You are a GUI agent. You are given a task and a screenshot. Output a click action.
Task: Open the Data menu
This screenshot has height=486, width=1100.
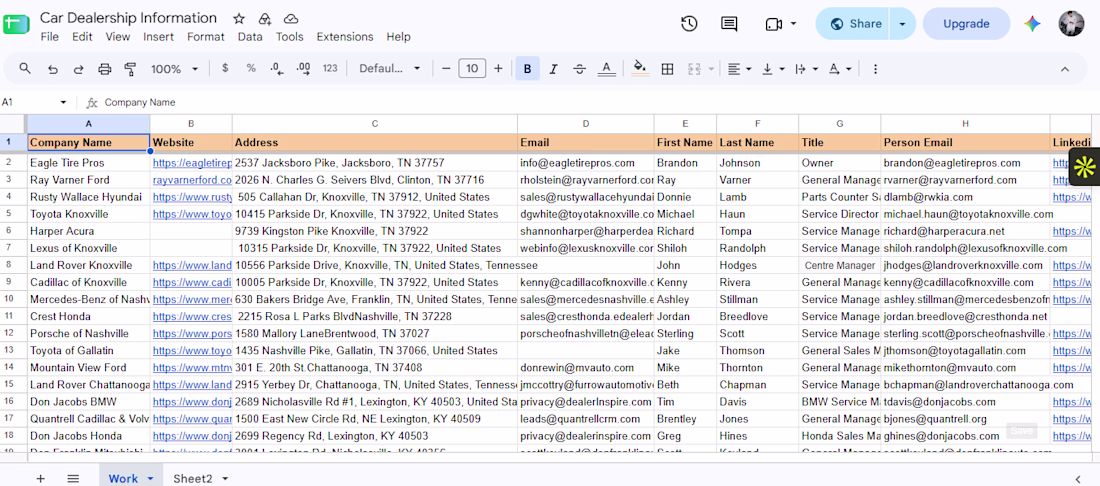click(x=250, y=36)
